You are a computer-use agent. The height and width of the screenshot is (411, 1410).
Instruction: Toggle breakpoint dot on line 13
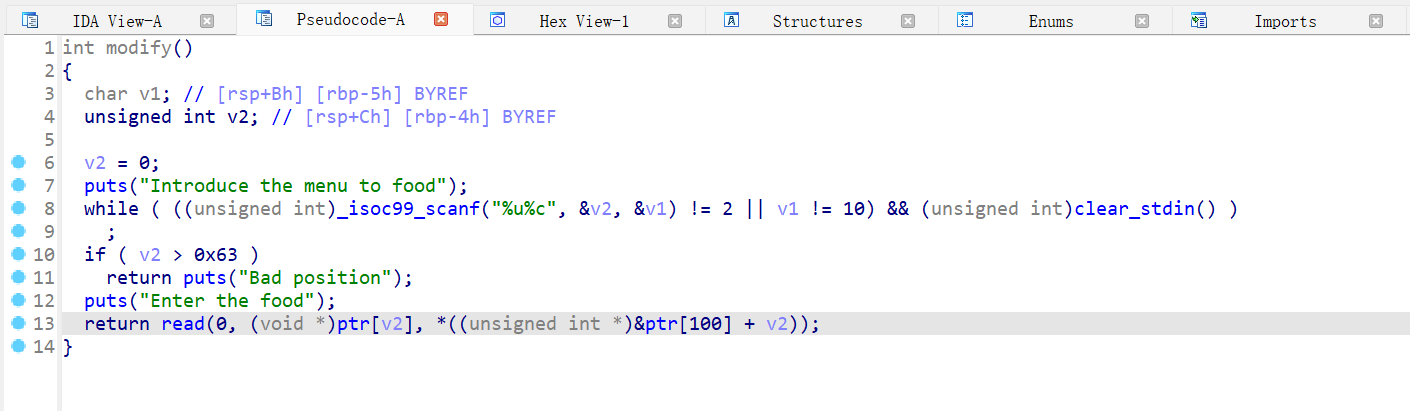pos(17,323)
